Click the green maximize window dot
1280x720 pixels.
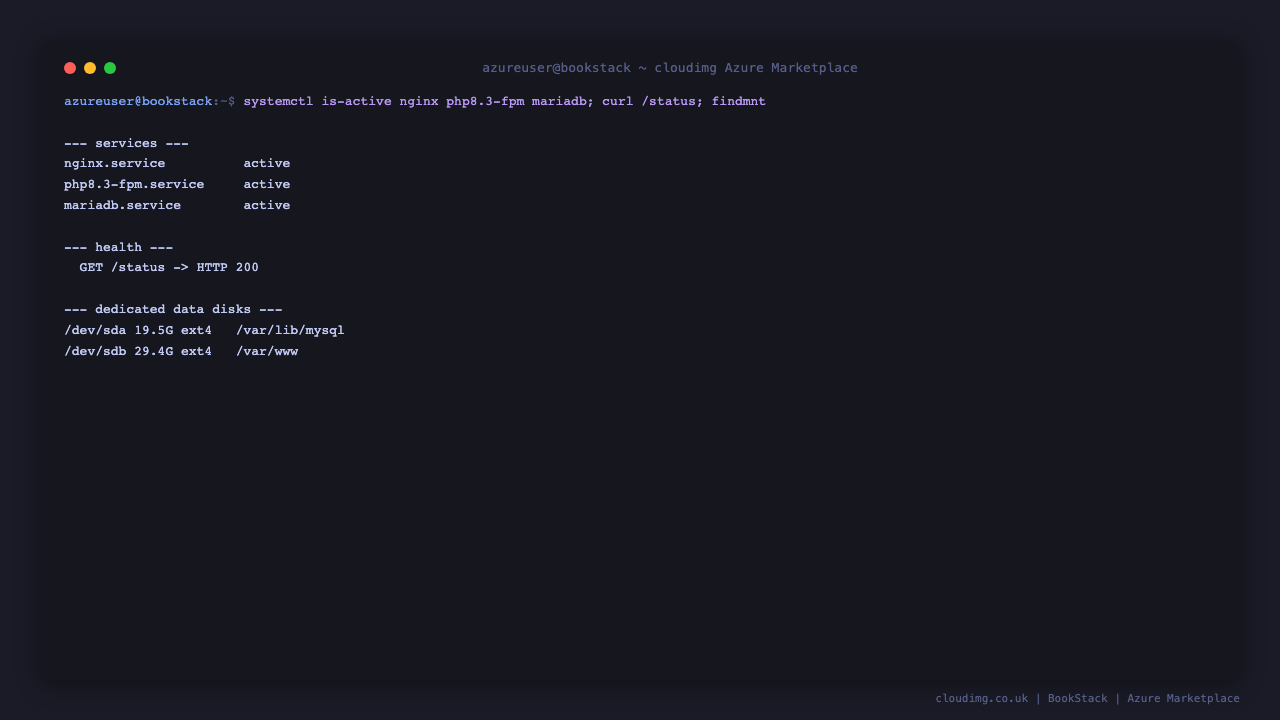[x=110, y=68]
